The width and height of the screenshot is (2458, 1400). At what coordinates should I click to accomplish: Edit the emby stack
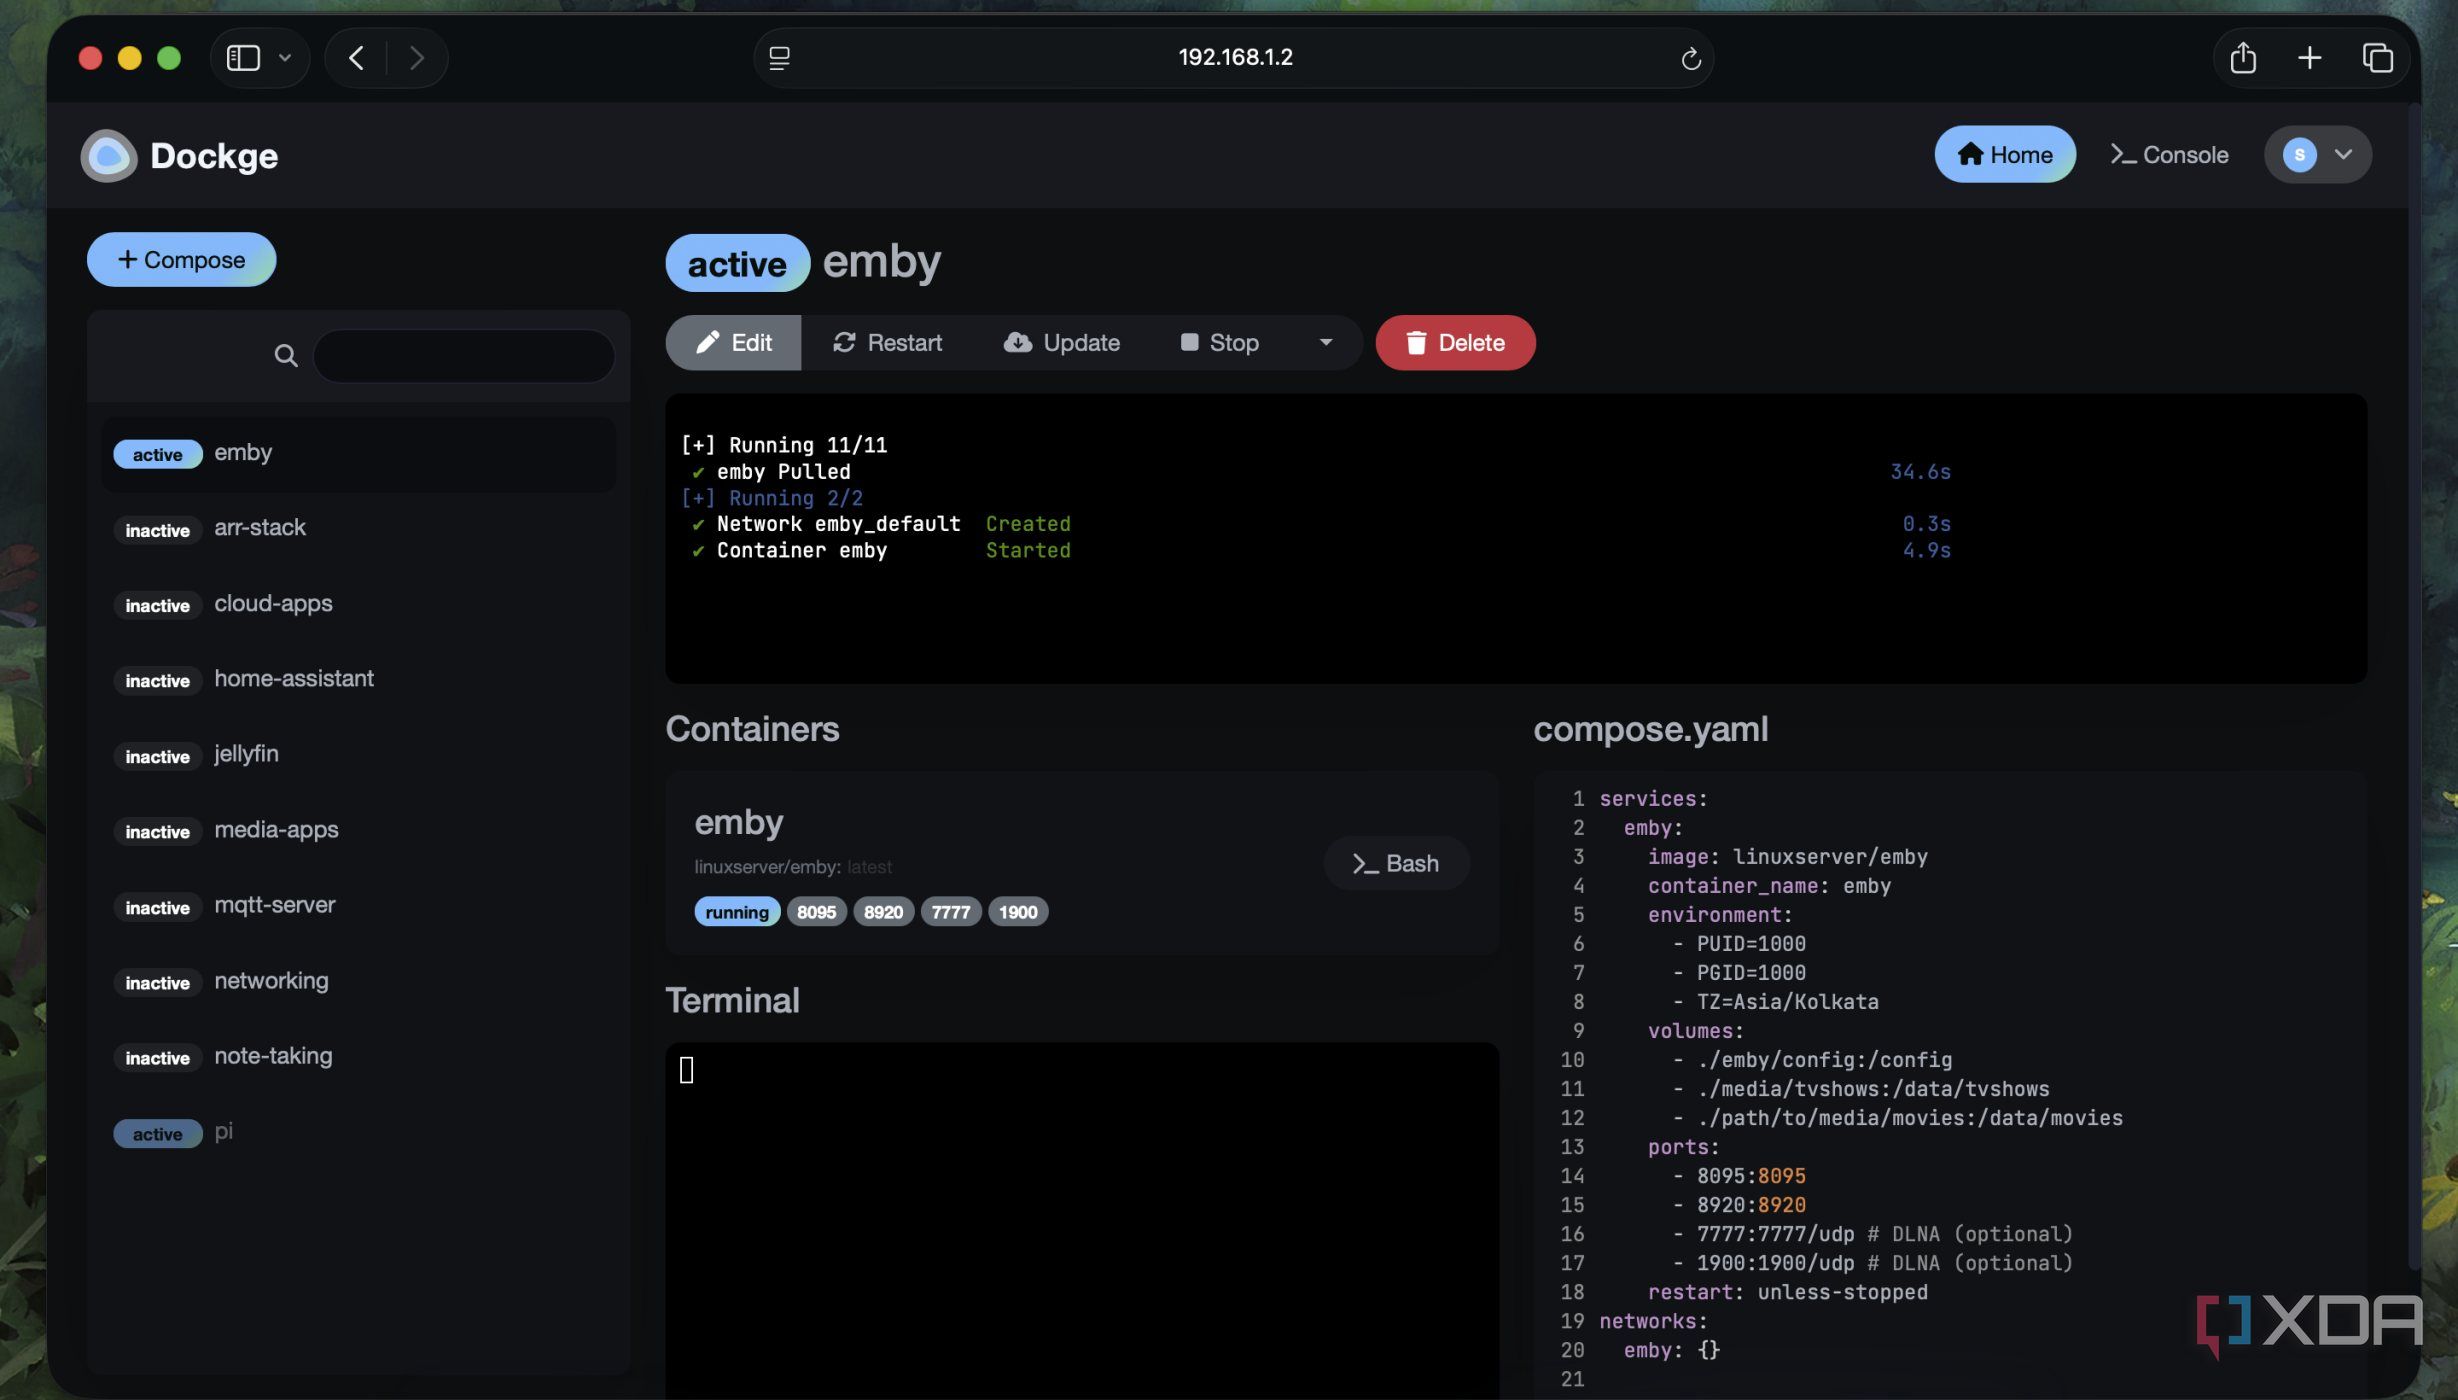(733, 343)
